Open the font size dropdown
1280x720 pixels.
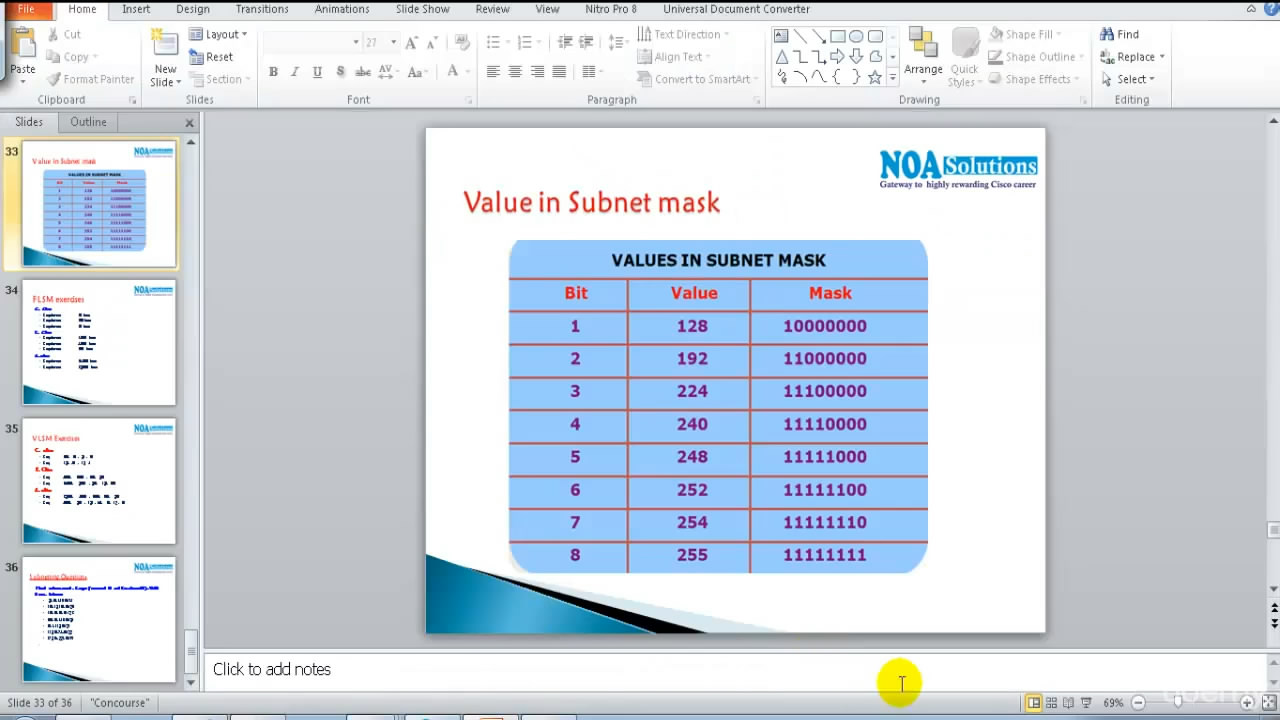tap(393, 42)
